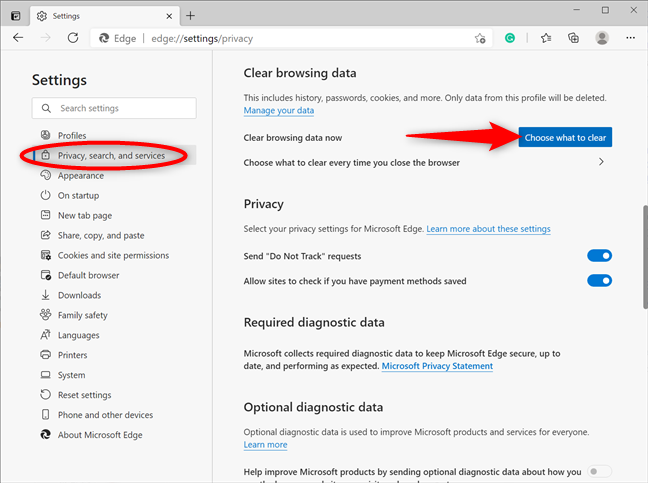The image size is (648, 483).
Task: Click the New tab page icon
Action: 45,215
